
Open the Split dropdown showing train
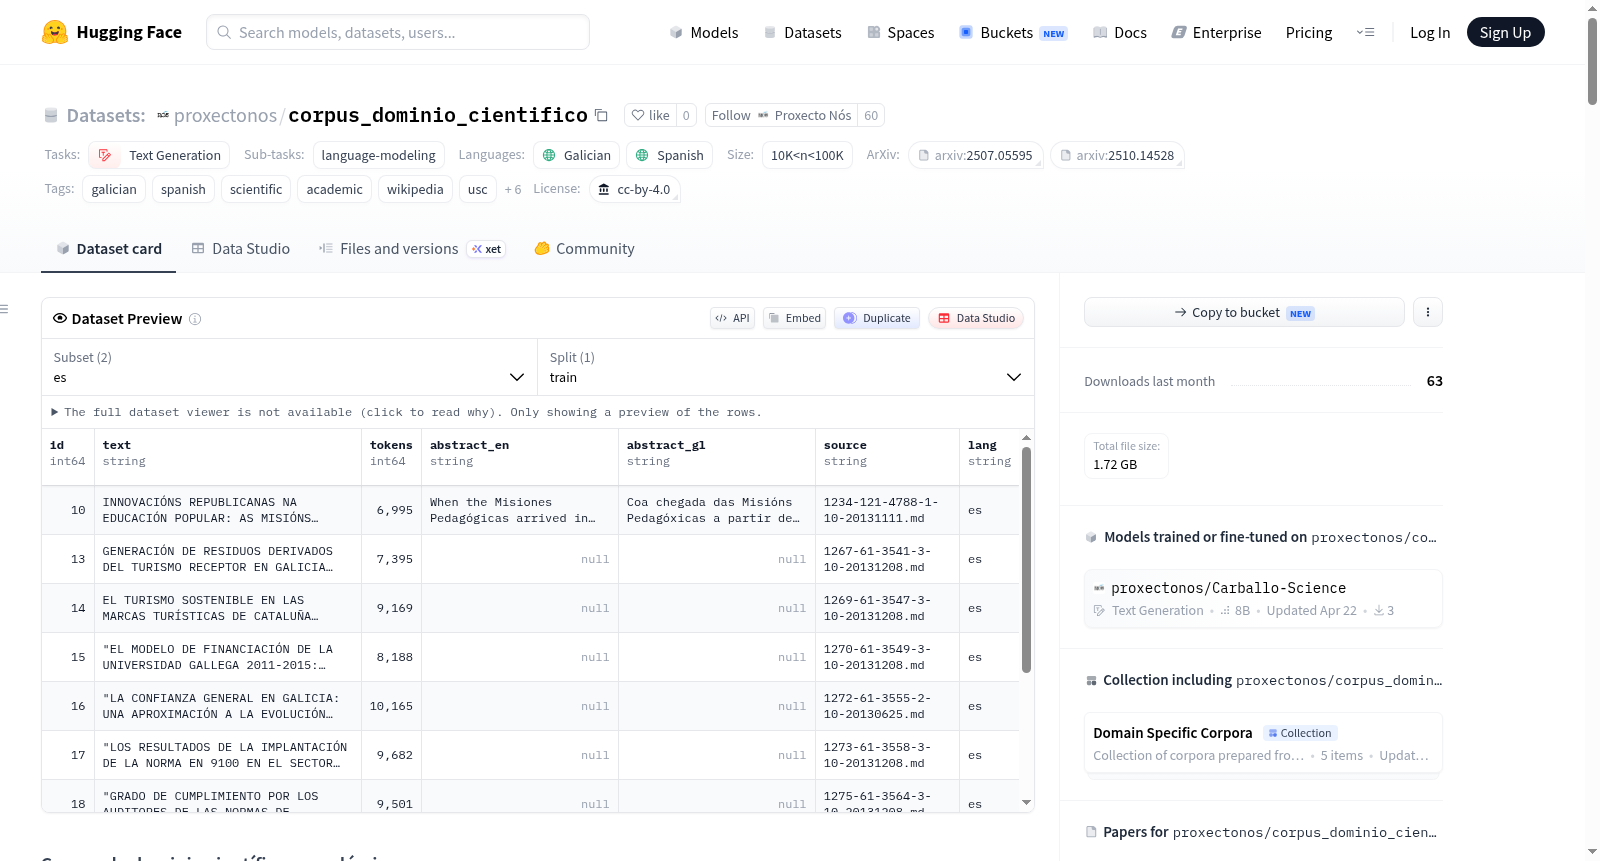pos(785,367)
